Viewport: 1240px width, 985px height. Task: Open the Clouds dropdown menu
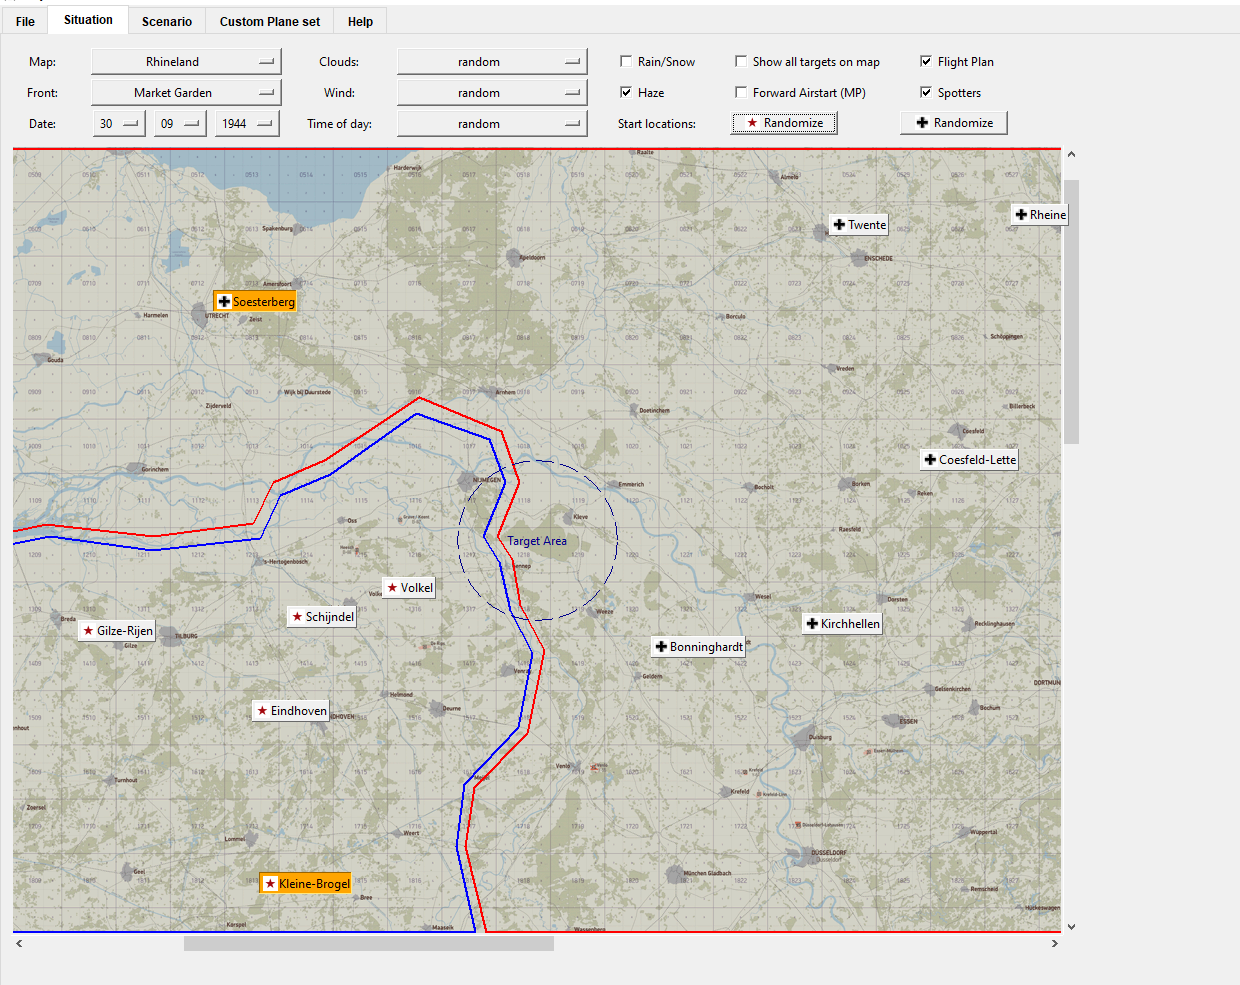491,62
